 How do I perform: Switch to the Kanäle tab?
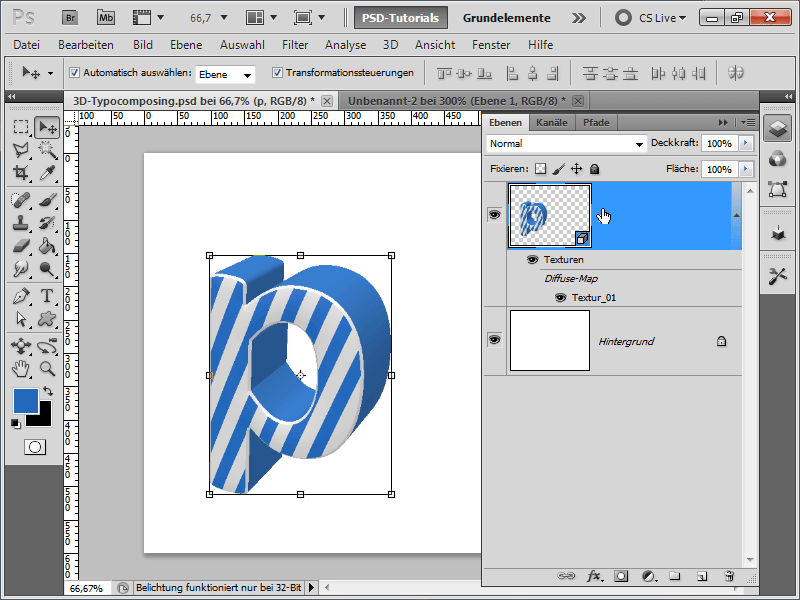point(552,122)
